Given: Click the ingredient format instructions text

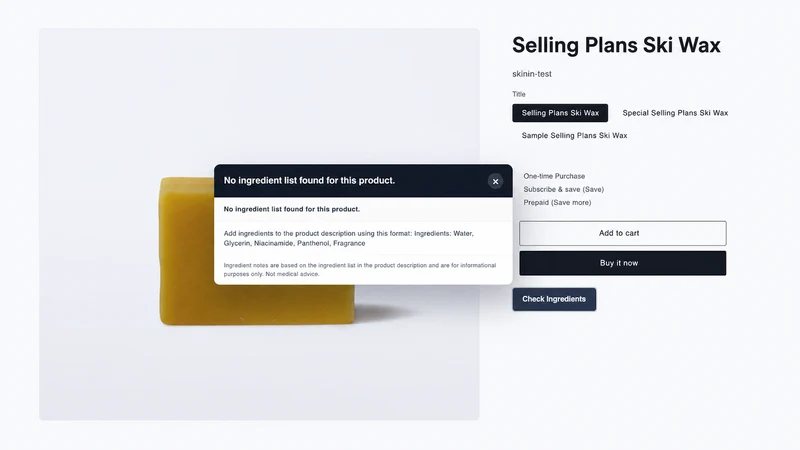Looking at the screenshot, I should 348,238.
